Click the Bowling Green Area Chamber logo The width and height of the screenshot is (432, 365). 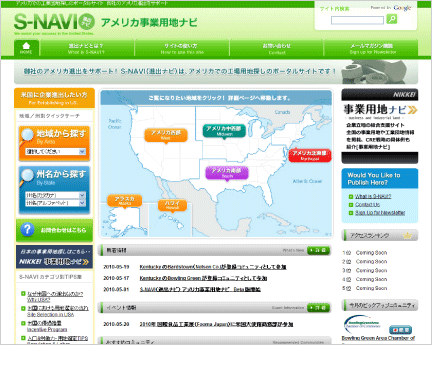click(362, 323)
